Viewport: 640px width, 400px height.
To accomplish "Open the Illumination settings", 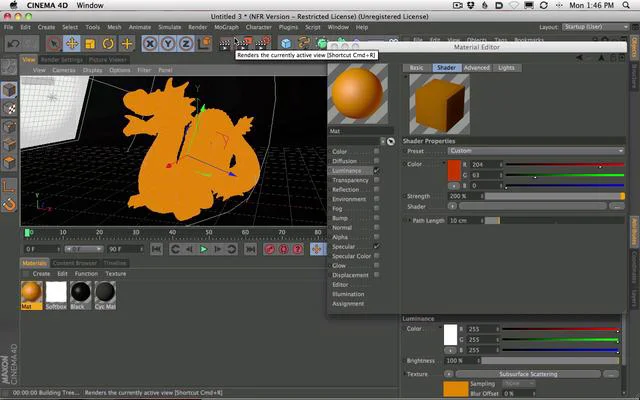I will [x=348, y=294].
